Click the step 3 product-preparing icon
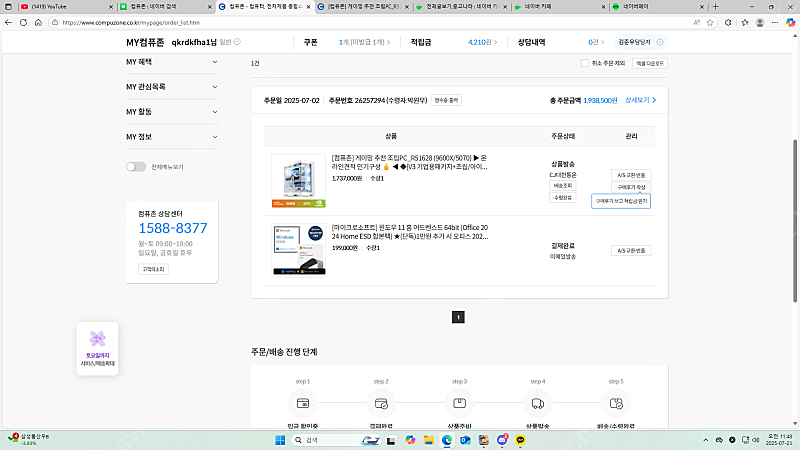Screen dimensions: 800x450 click(459, 404)
